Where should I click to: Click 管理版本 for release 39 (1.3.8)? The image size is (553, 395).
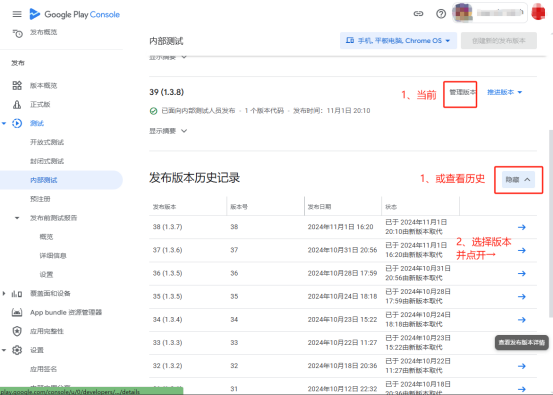462,92
